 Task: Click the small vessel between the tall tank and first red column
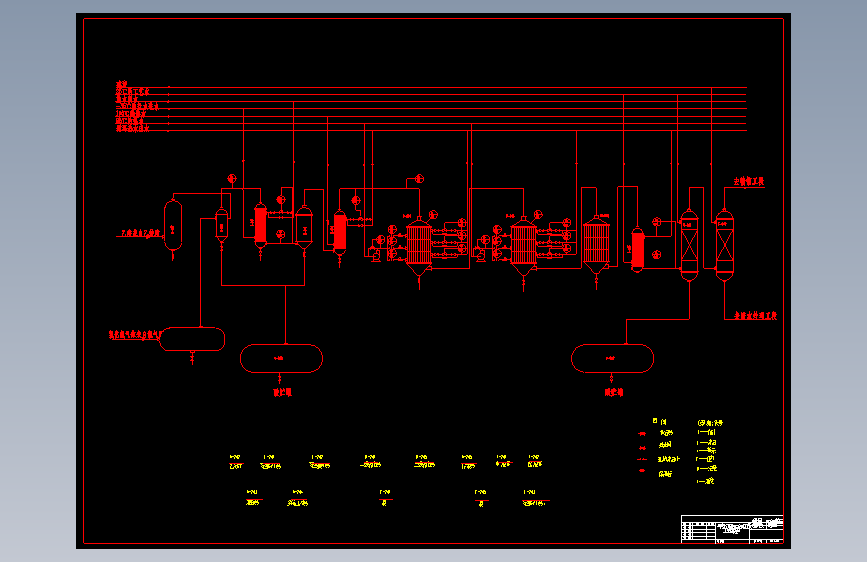point(221,225)
